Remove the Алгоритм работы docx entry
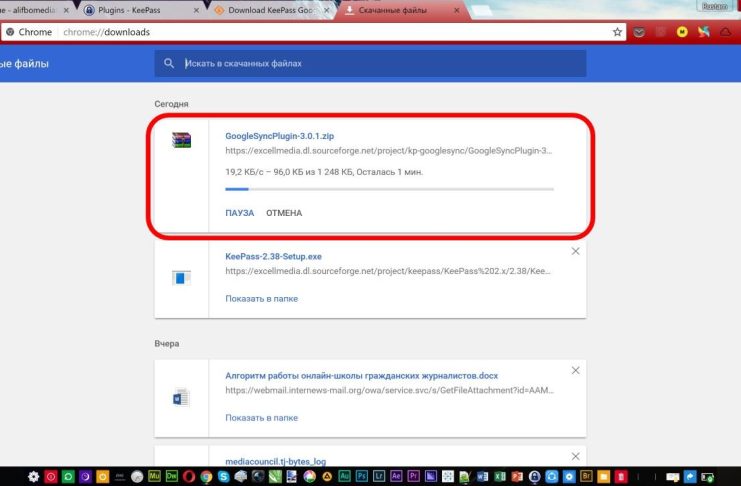Image resolution: width=741 pixels, height=486 pixels. [x=575, y=371]
